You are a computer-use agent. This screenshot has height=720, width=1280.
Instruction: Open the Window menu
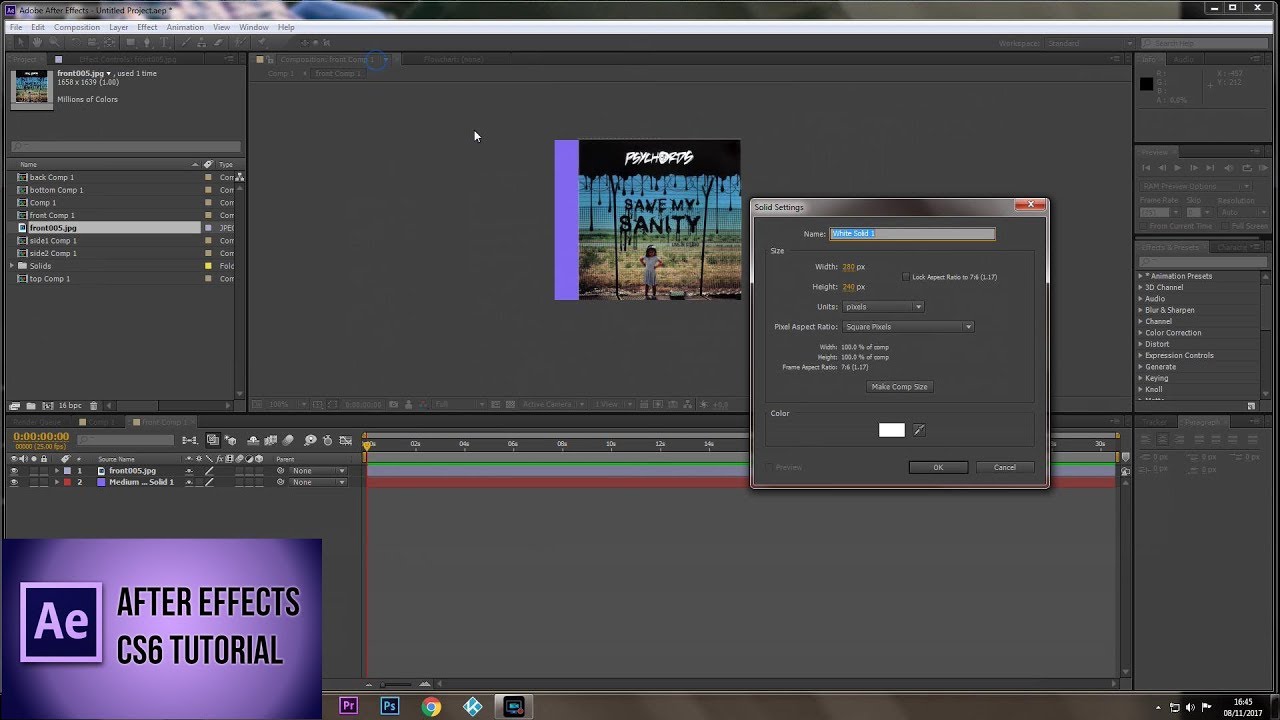click(x=253, y=27)
